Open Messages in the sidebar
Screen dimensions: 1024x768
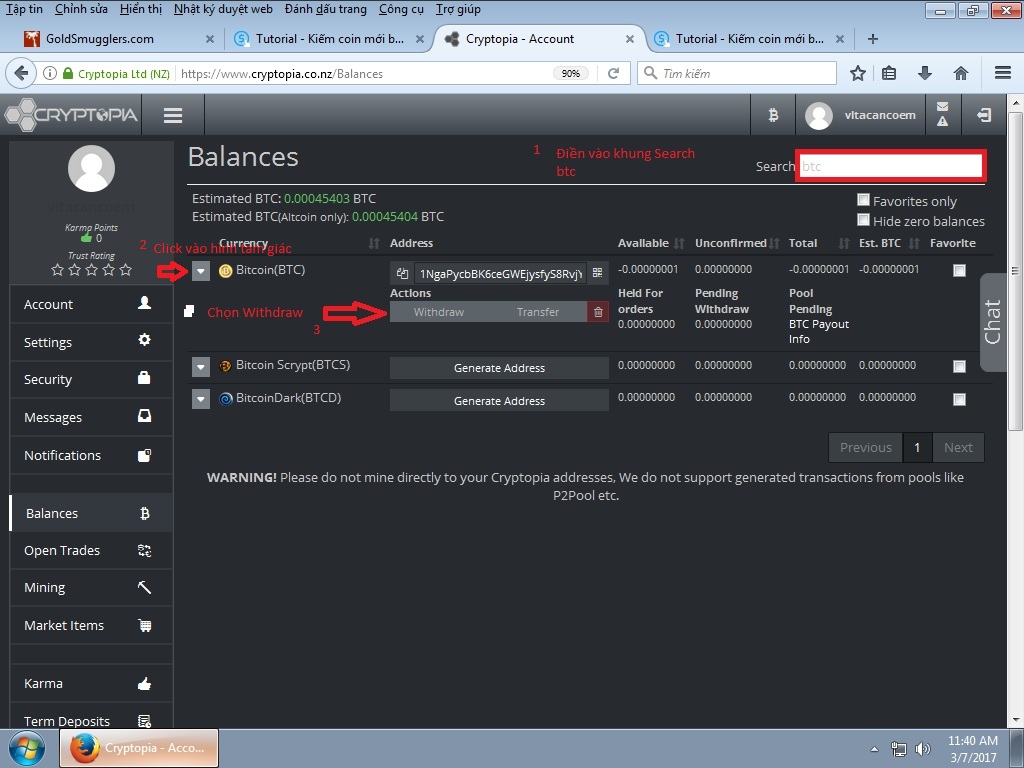coord(91,417)
